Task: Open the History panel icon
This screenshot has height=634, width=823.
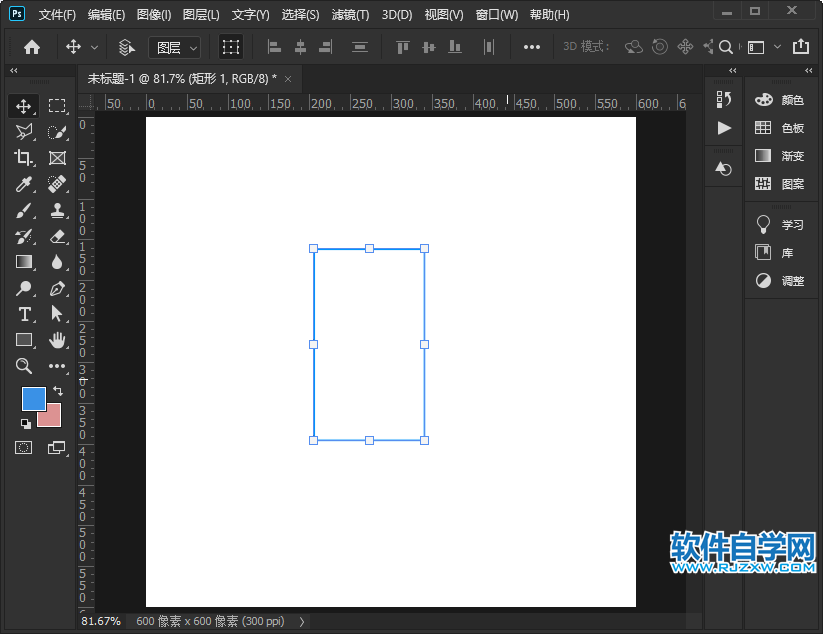Action: [724, 99]
